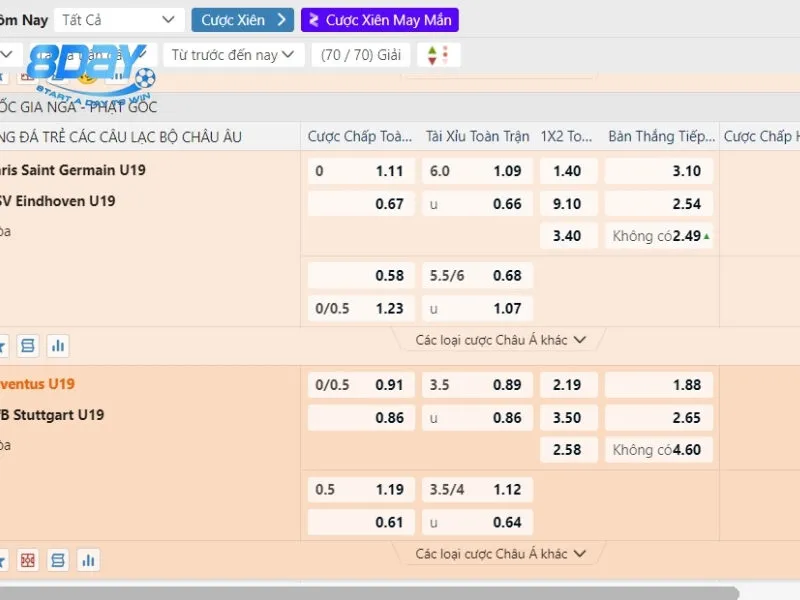Pick over 6.0 odds 1.09
800x600 pixels.
tap(477, 171)
